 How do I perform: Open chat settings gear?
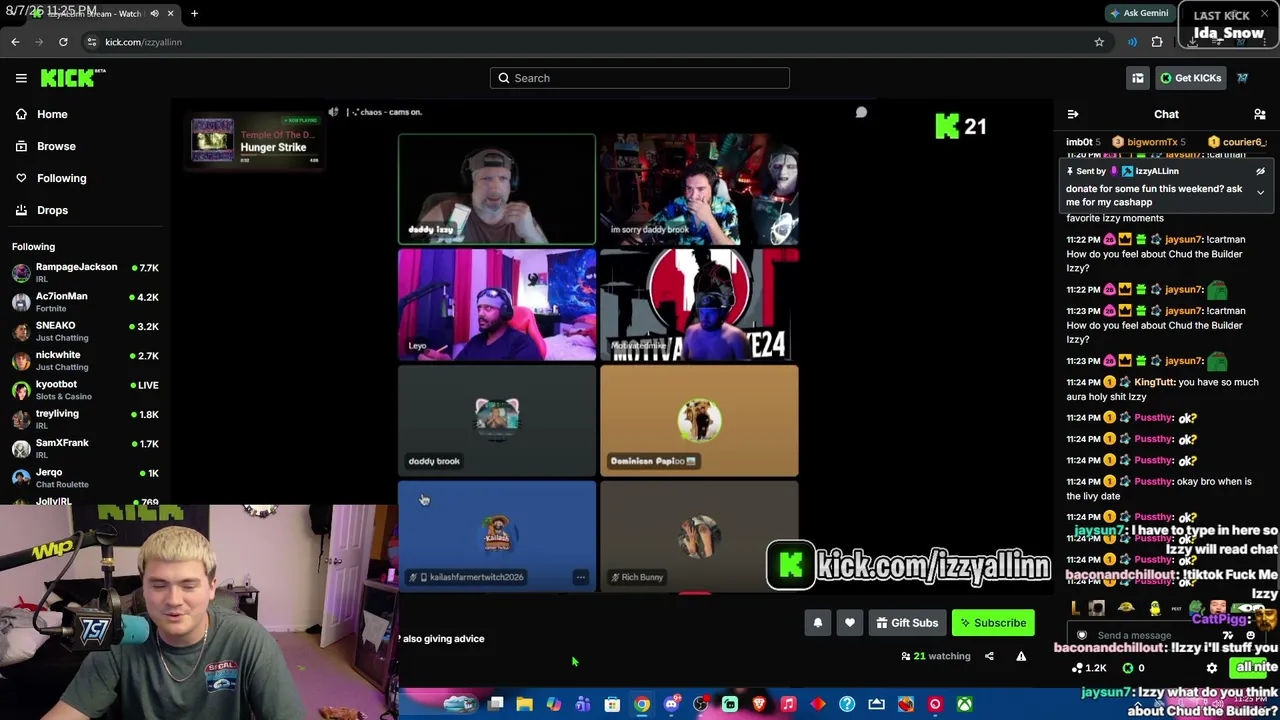[1212, 668]
